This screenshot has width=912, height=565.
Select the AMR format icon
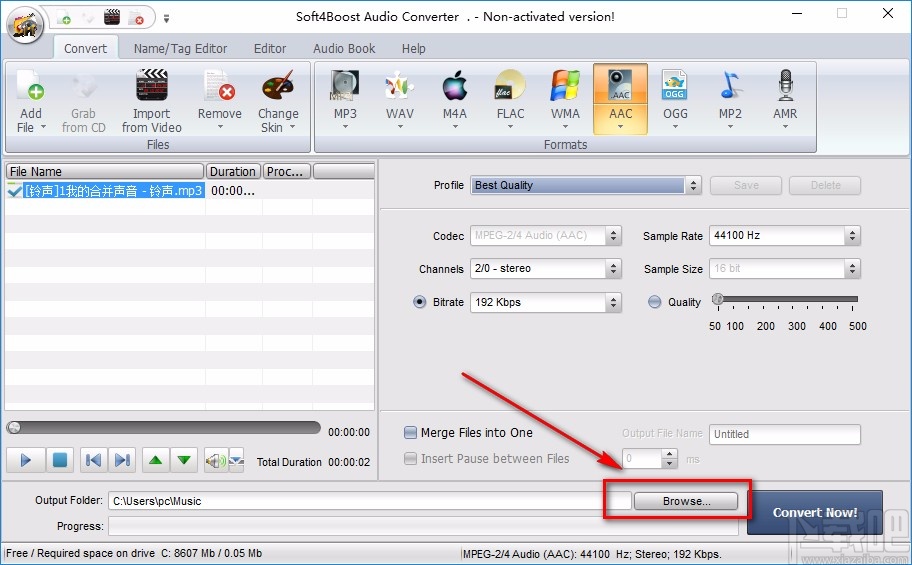785,86
